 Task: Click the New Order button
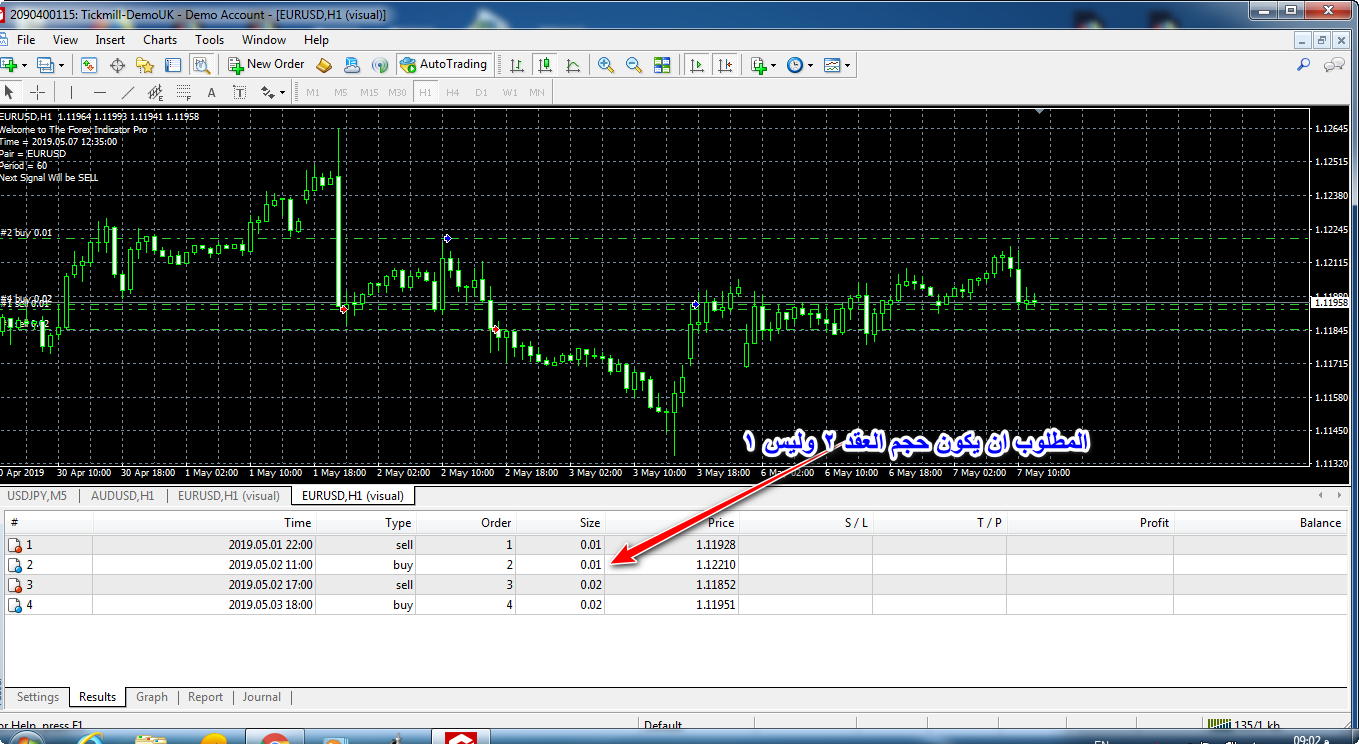coord(266,65)
